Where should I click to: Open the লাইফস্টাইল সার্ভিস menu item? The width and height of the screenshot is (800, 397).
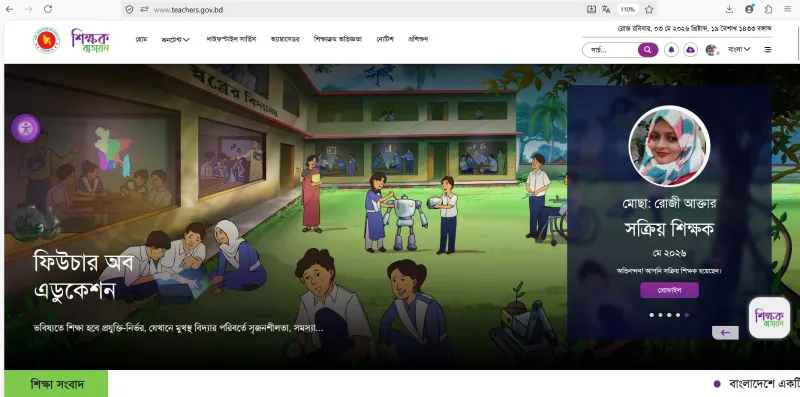point(231,39)
